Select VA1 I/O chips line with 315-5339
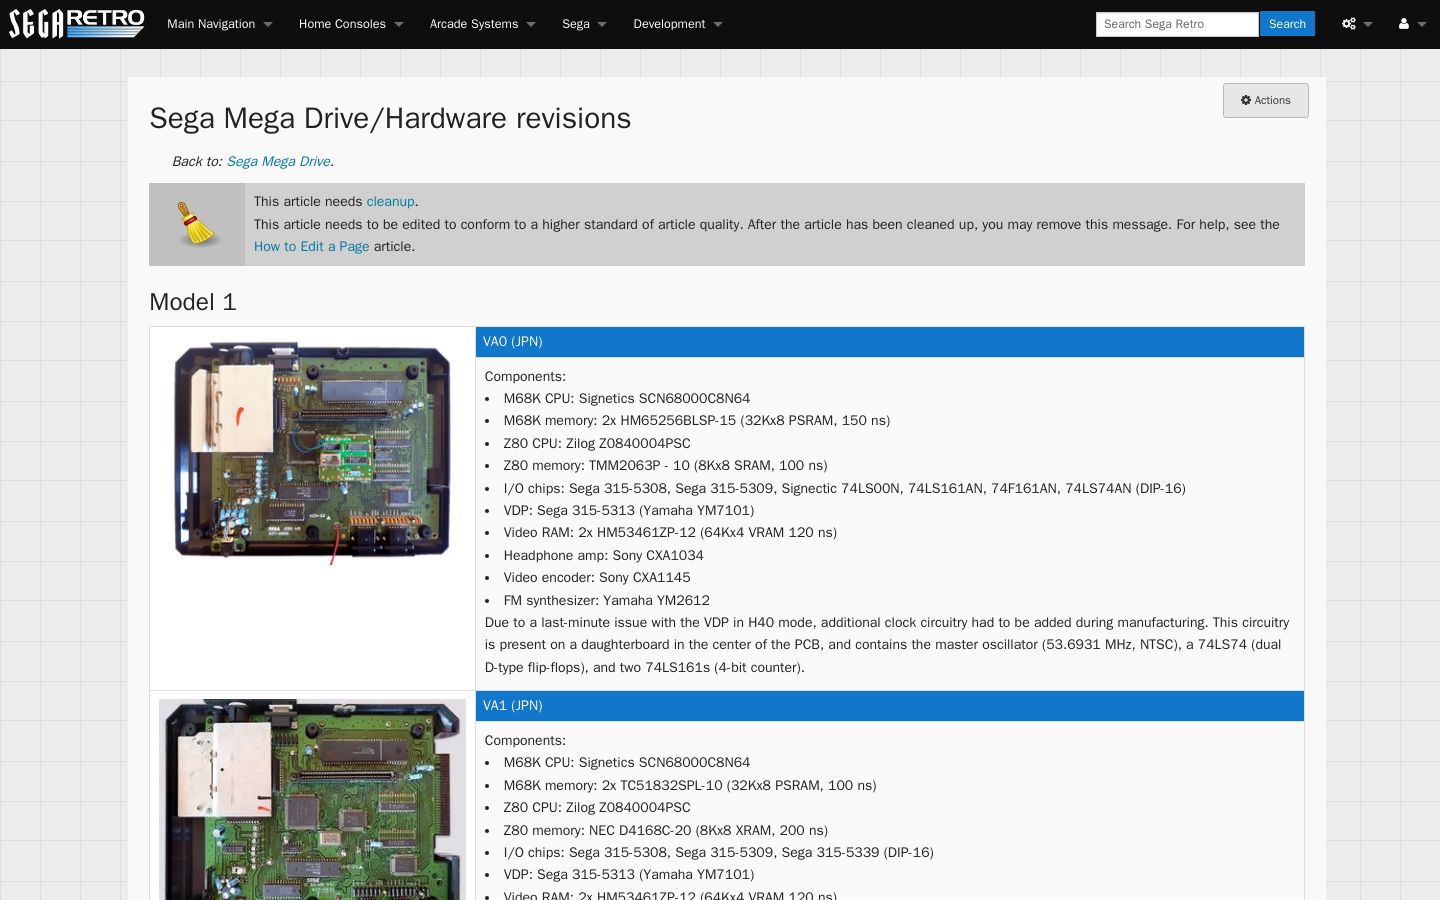1440x900 pixels. (x=718, y=852)
